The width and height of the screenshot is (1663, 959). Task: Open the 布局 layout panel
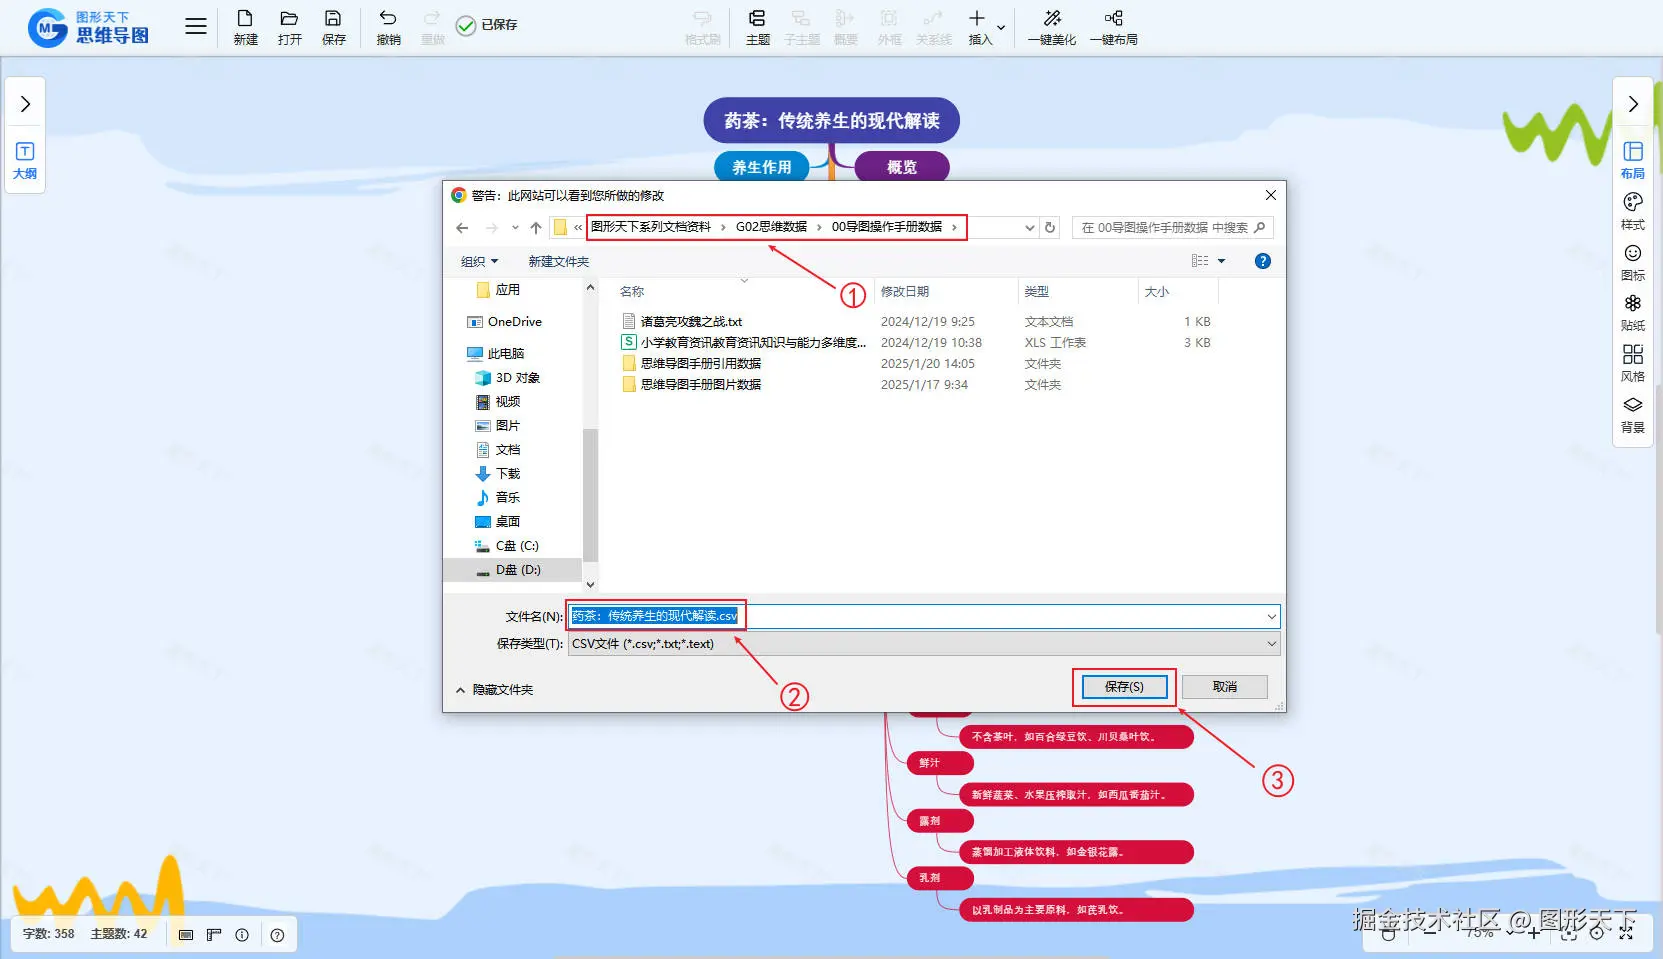coord(1633,160)
